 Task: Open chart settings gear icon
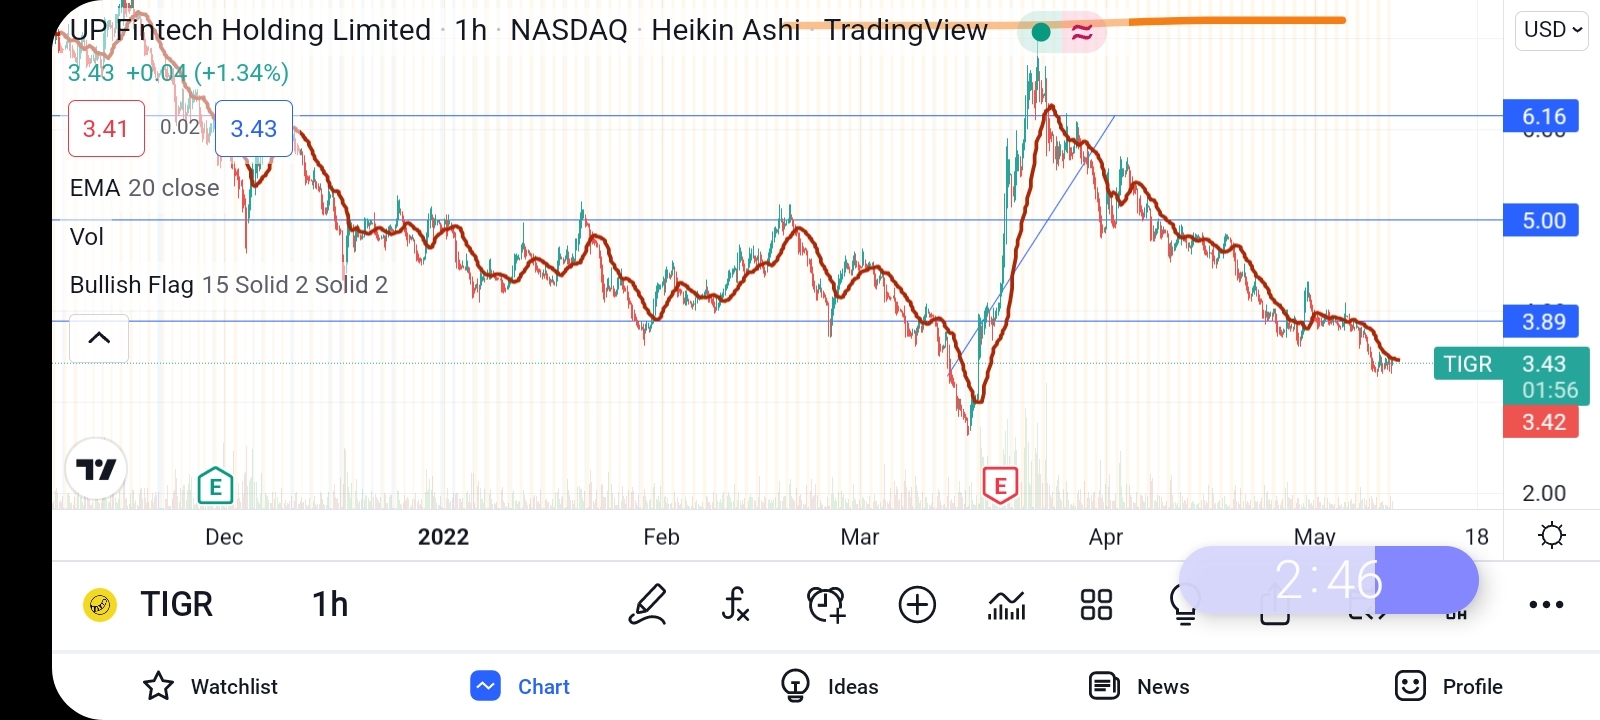(x=1552, y=536)
